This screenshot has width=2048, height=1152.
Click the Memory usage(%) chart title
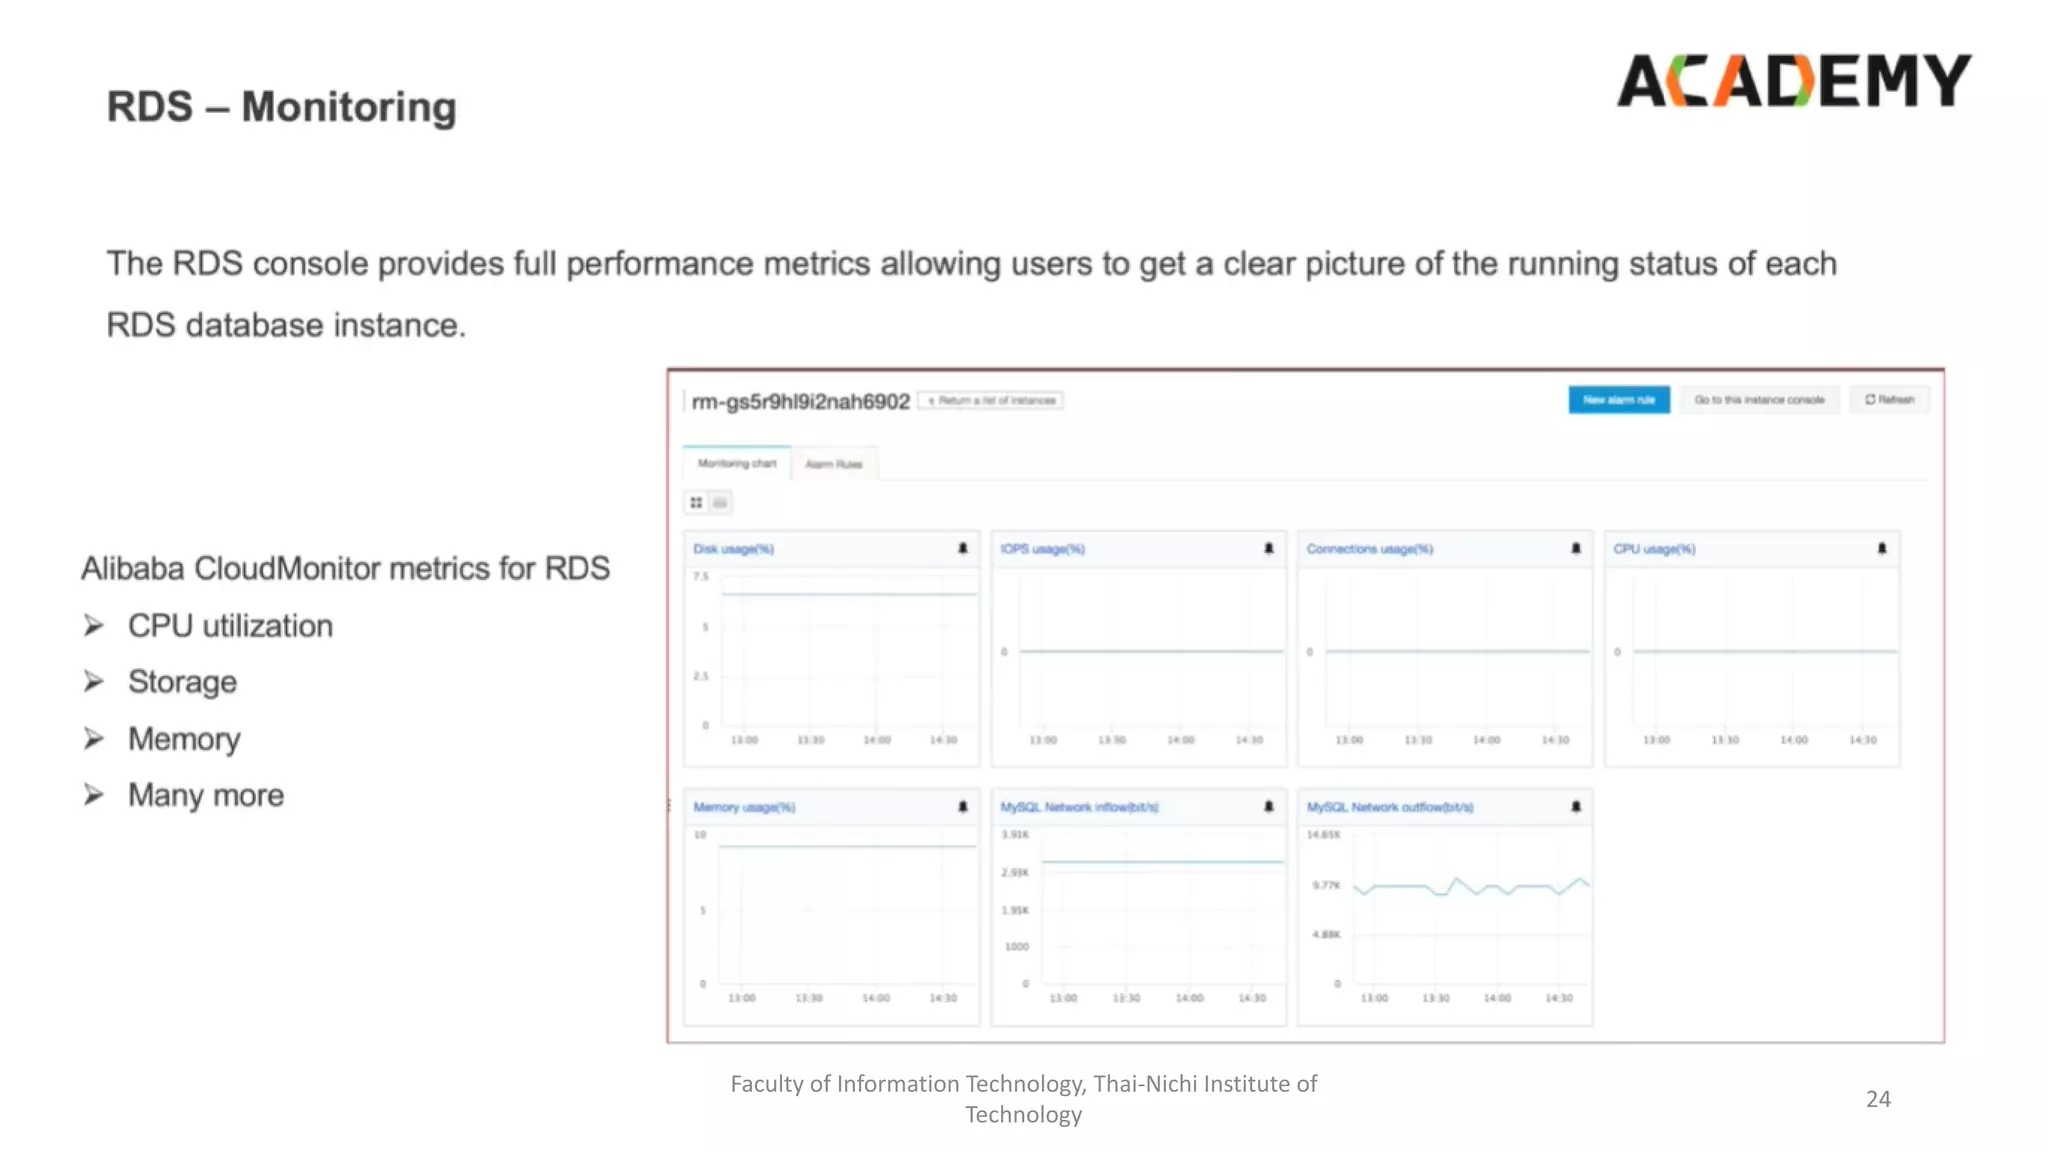[x=744, y=807]
